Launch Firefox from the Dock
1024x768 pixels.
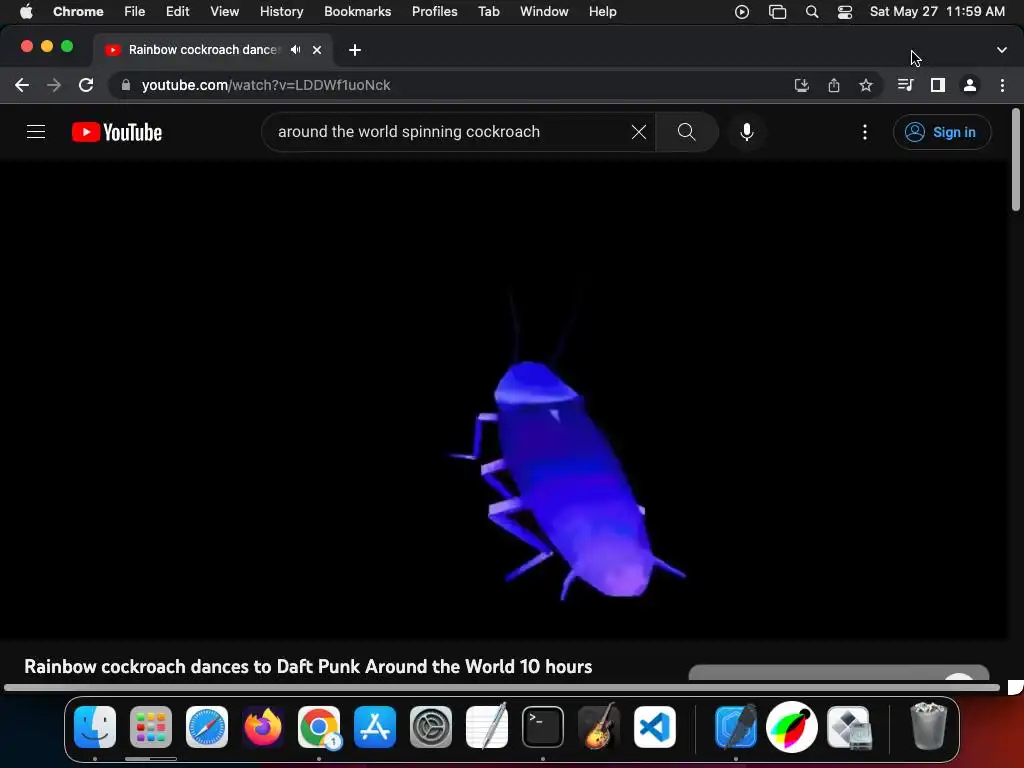click(x=263, y=727)
